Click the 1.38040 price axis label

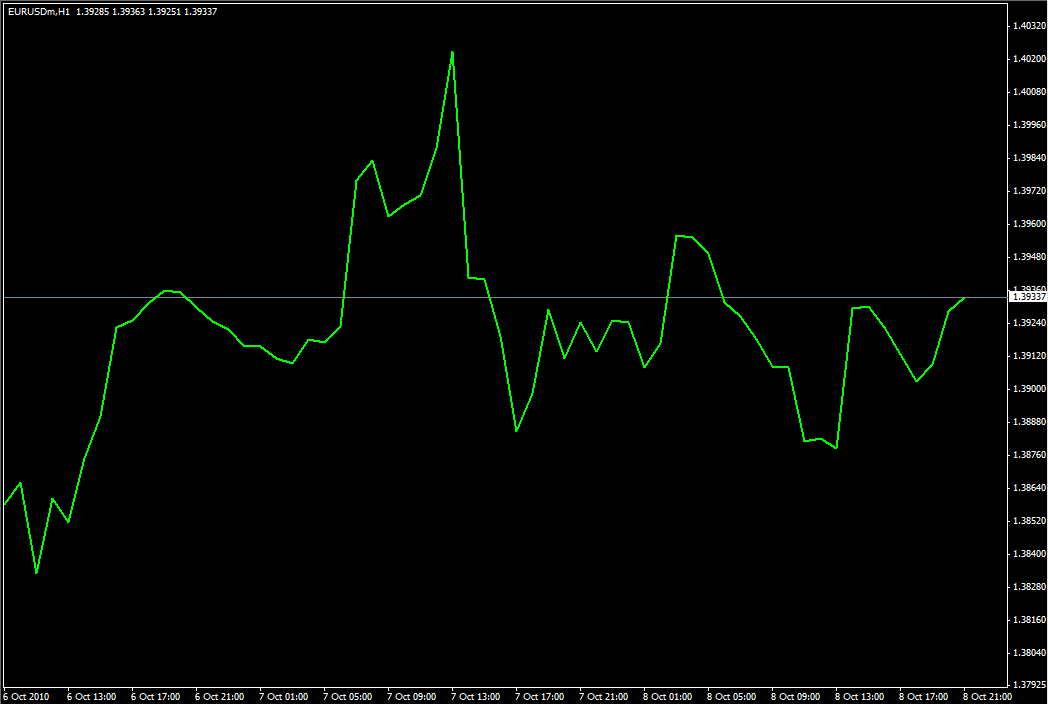pyautogui.click(x=1029, y=653)
